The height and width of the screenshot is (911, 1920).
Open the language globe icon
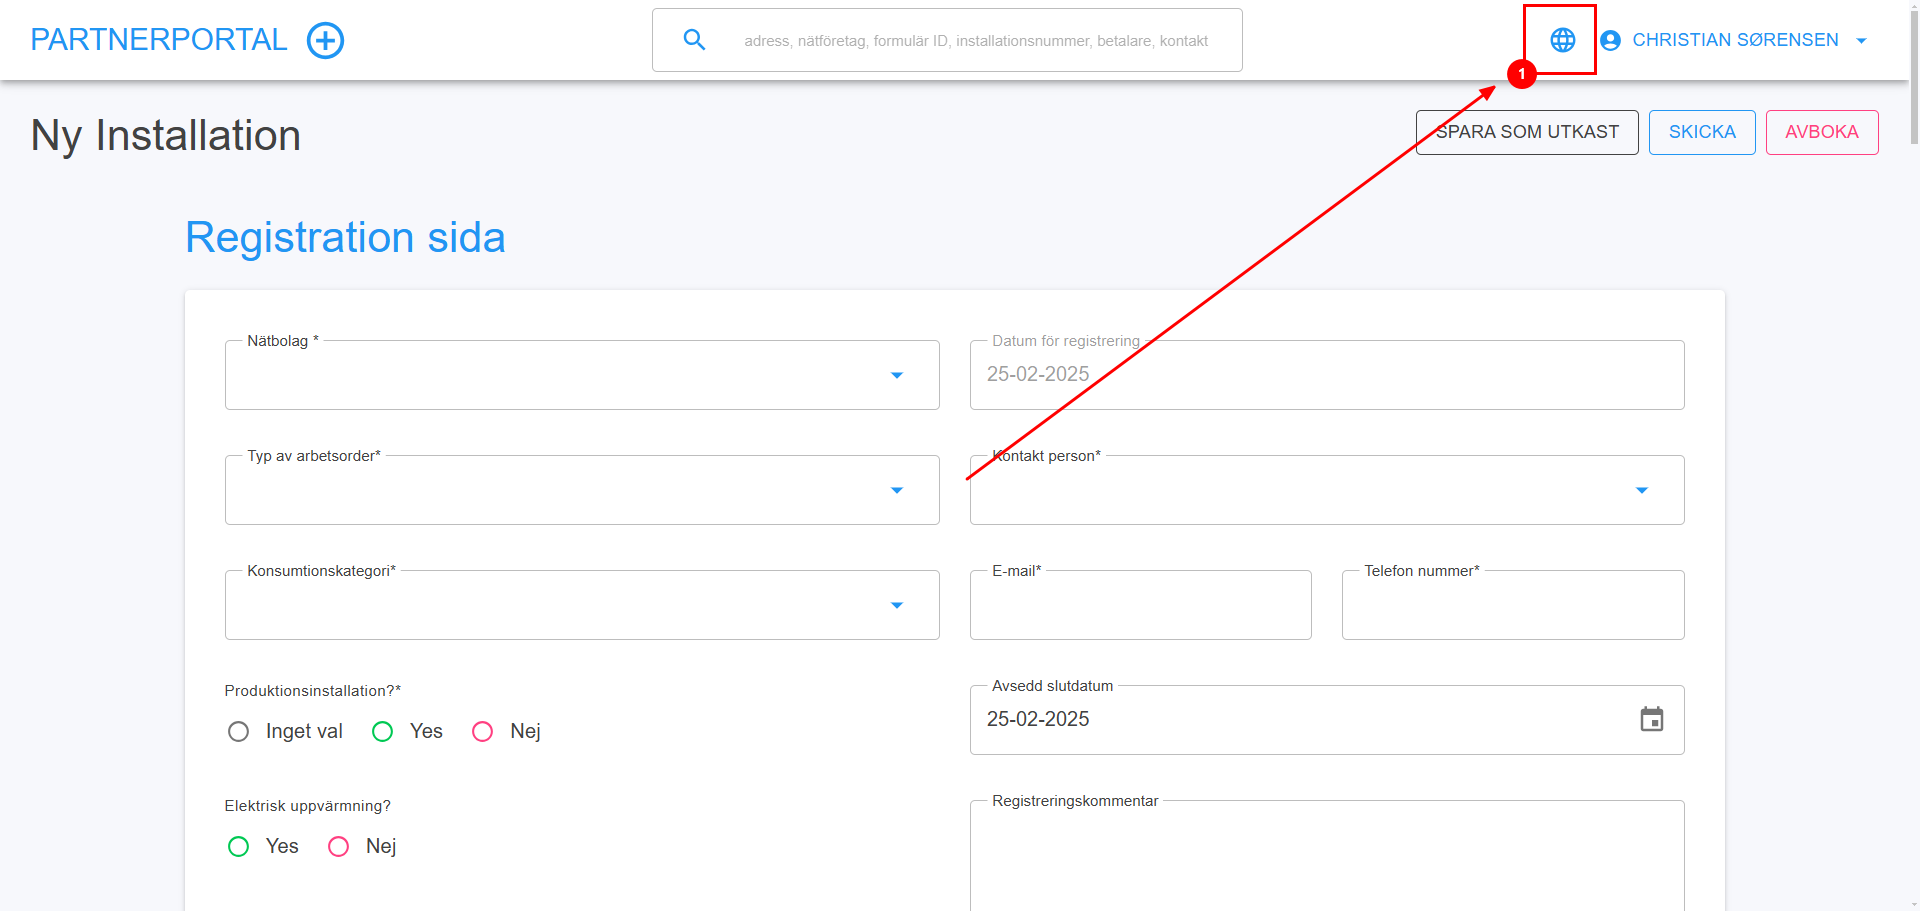[1562, 40]
